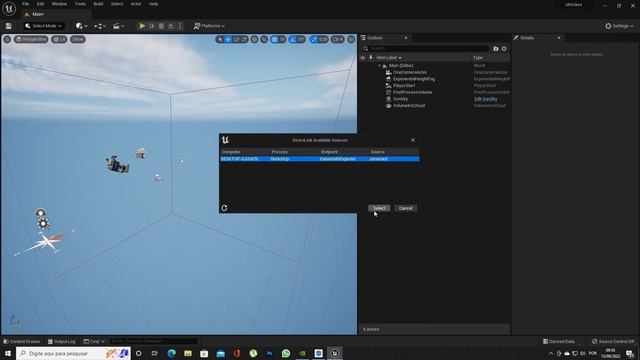Open the Select menu
This screenshot has width=640, height=360.
[x=117, y=4]
